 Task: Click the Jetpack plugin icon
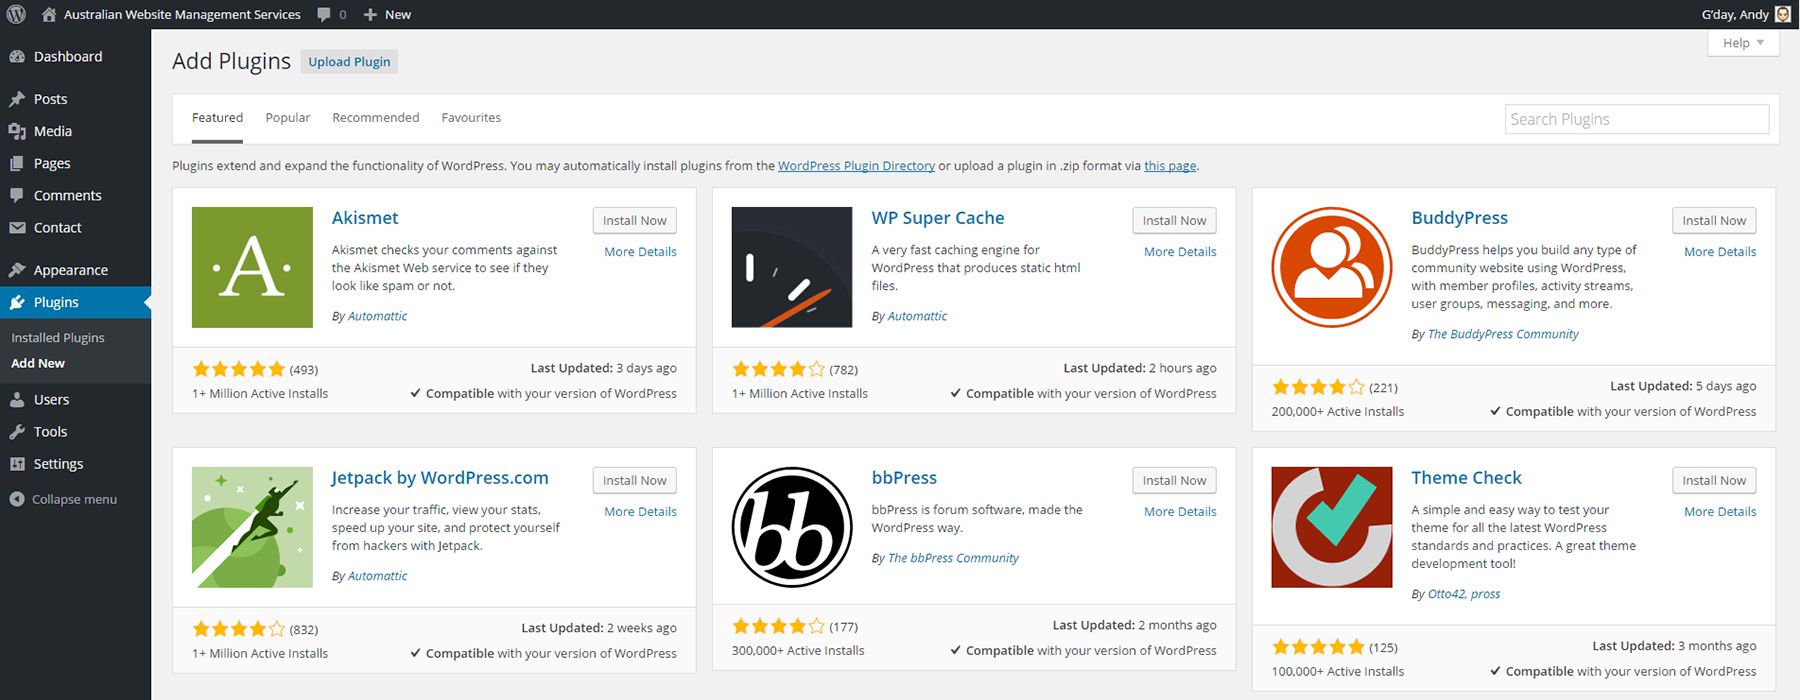[x=252, y=527]
